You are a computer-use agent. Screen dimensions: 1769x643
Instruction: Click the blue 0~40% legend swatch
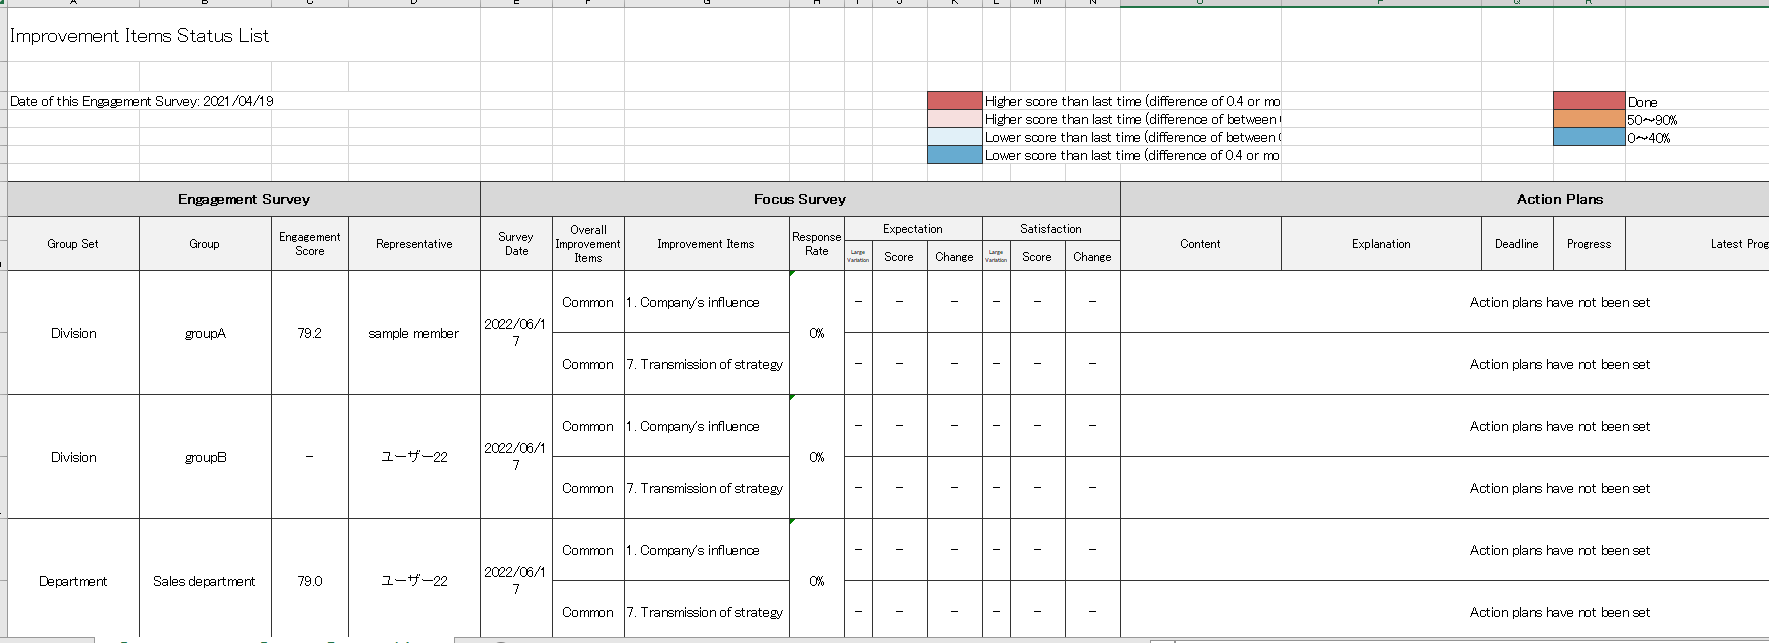tap(1588, 137)
